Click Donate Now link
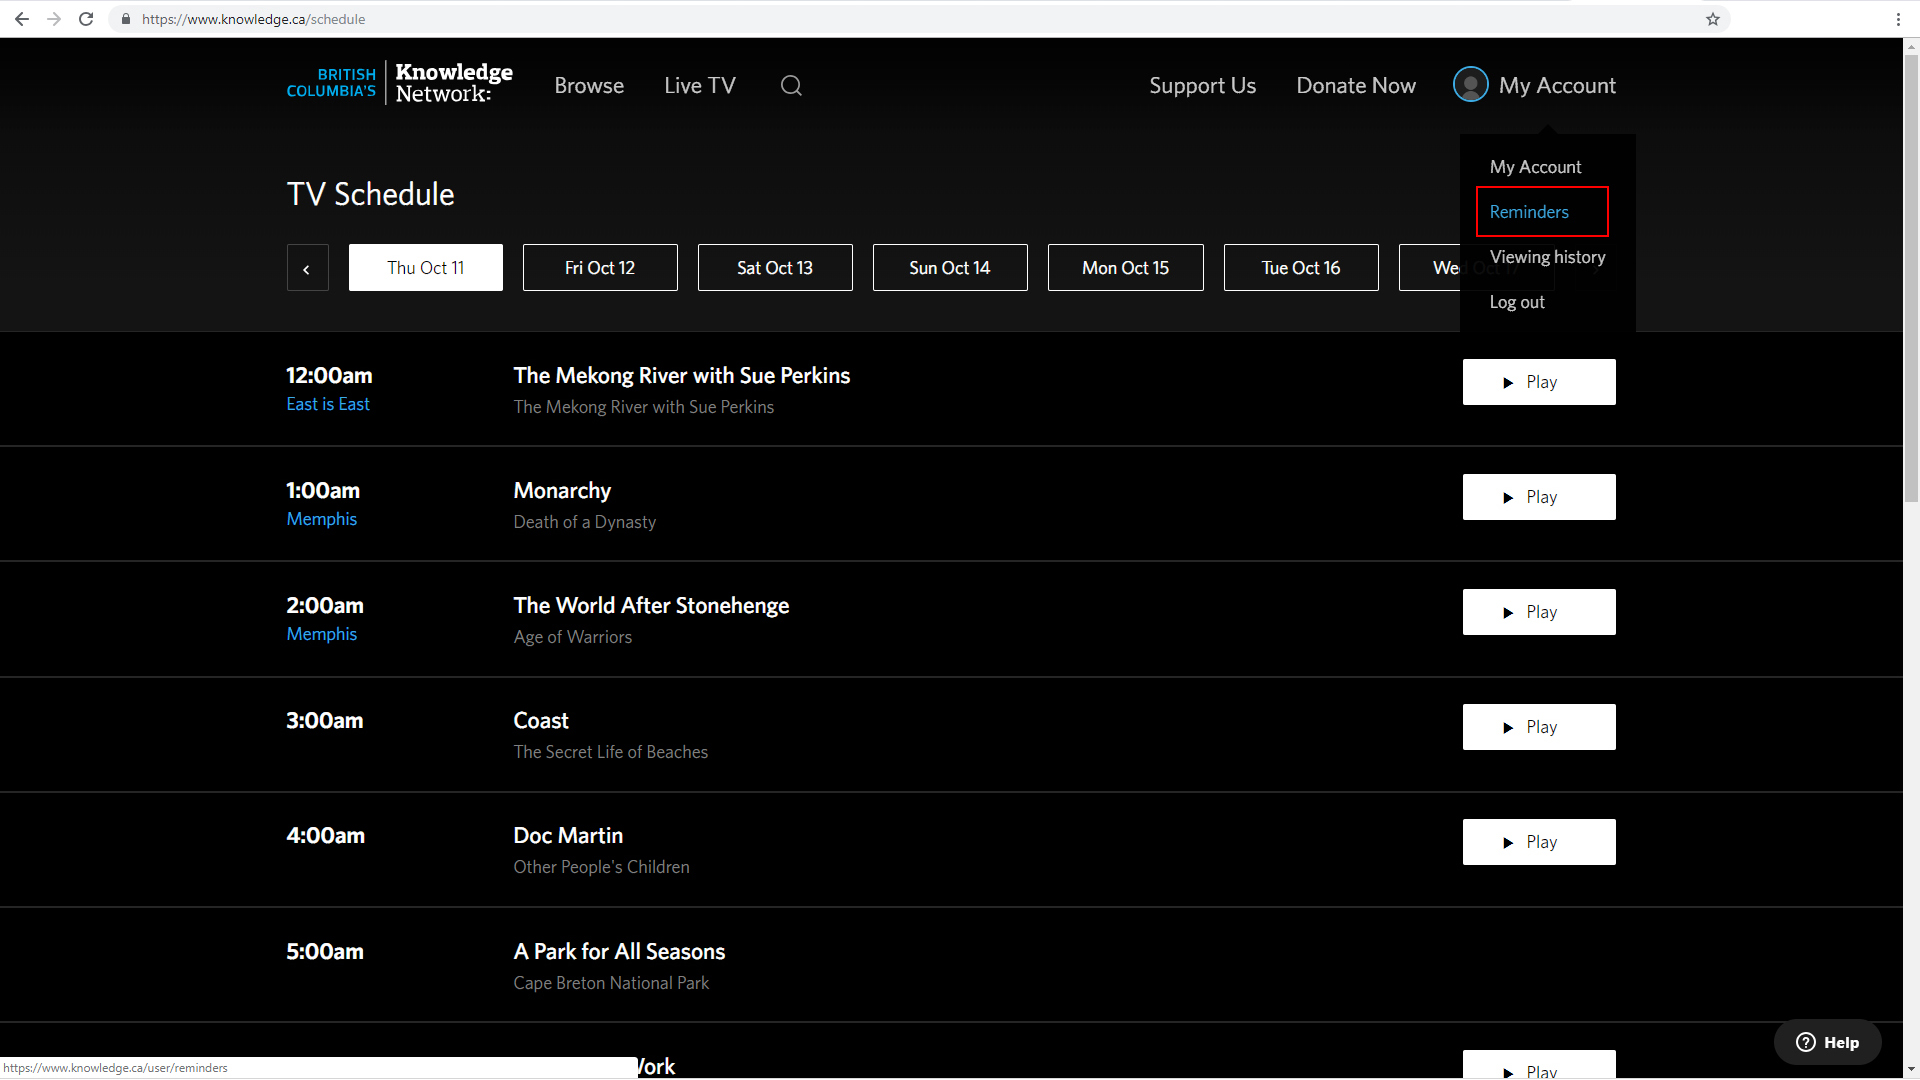The width and height of the screenshot is (1920, 1080). 1356,86
